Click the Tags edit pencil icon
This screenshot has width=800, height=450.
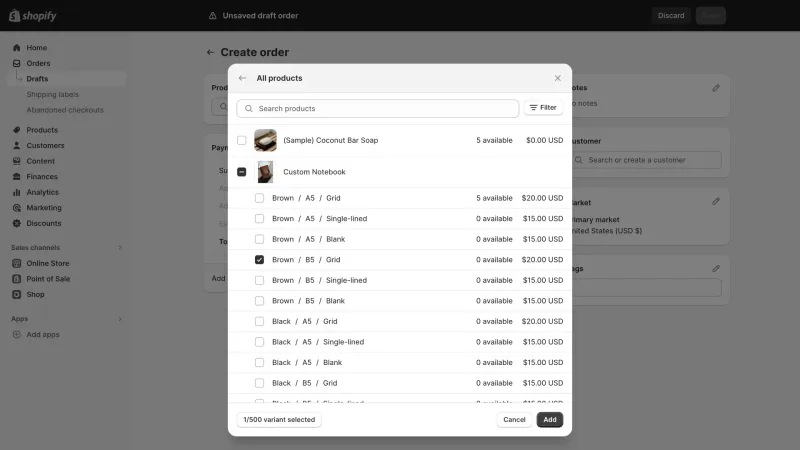click(716, 268)
